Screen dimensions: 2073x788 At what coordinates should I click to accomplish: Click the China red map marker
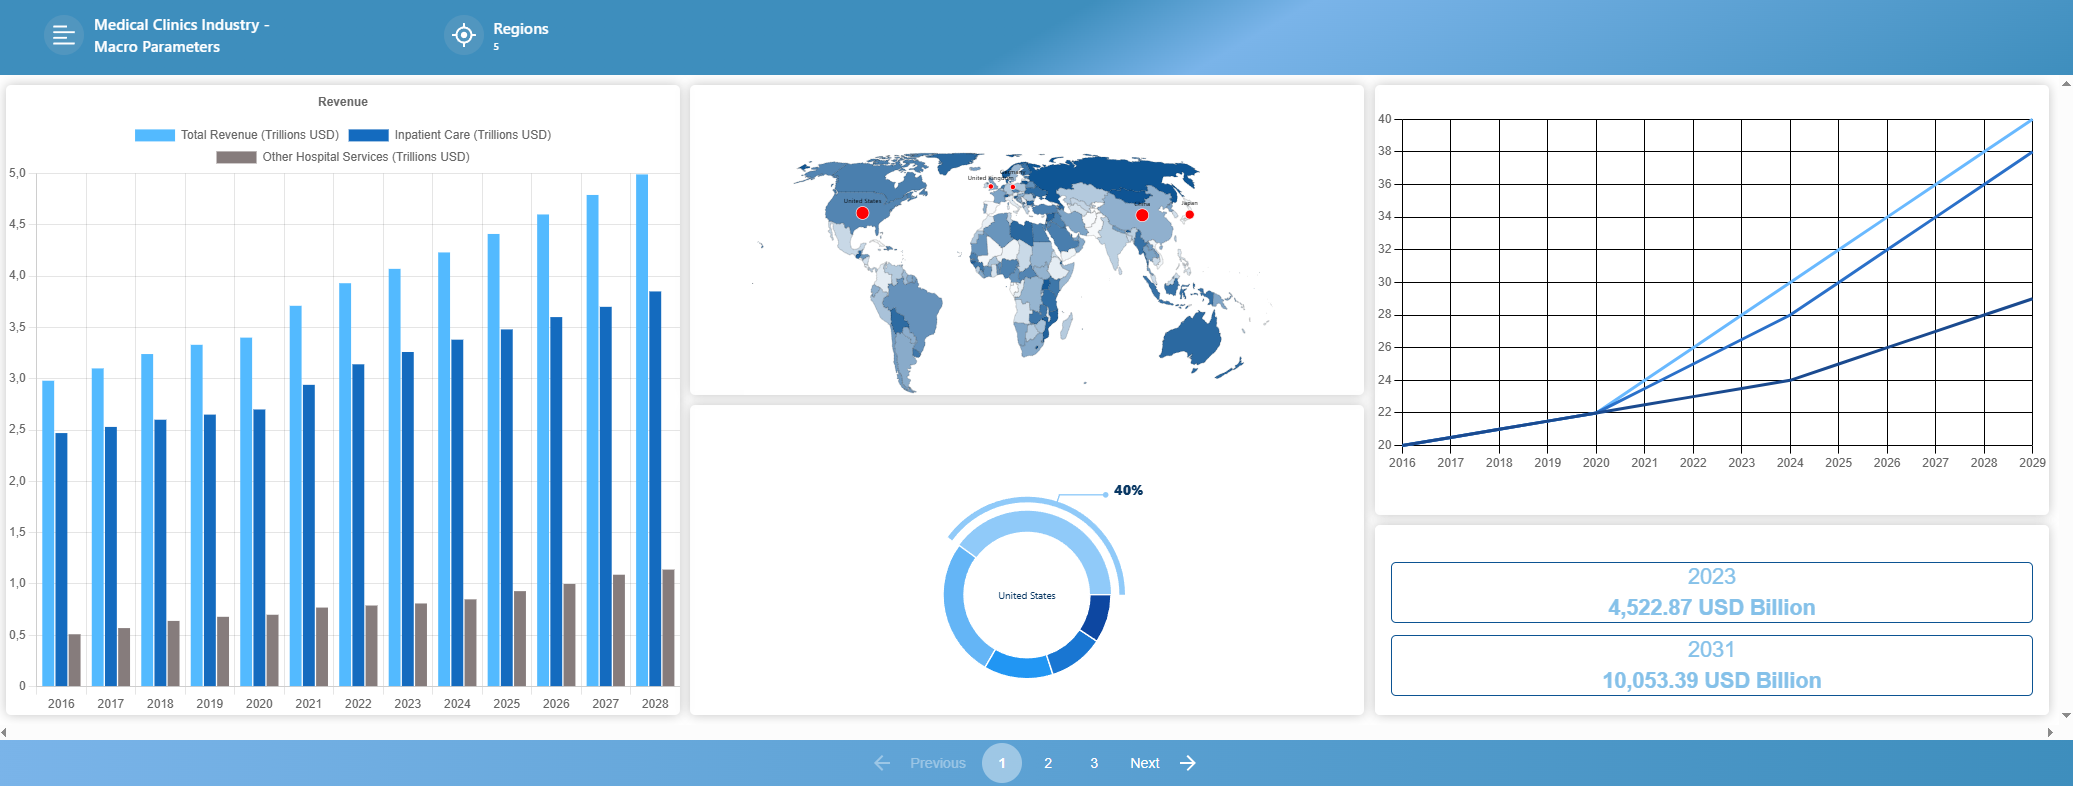point(1141,215)
